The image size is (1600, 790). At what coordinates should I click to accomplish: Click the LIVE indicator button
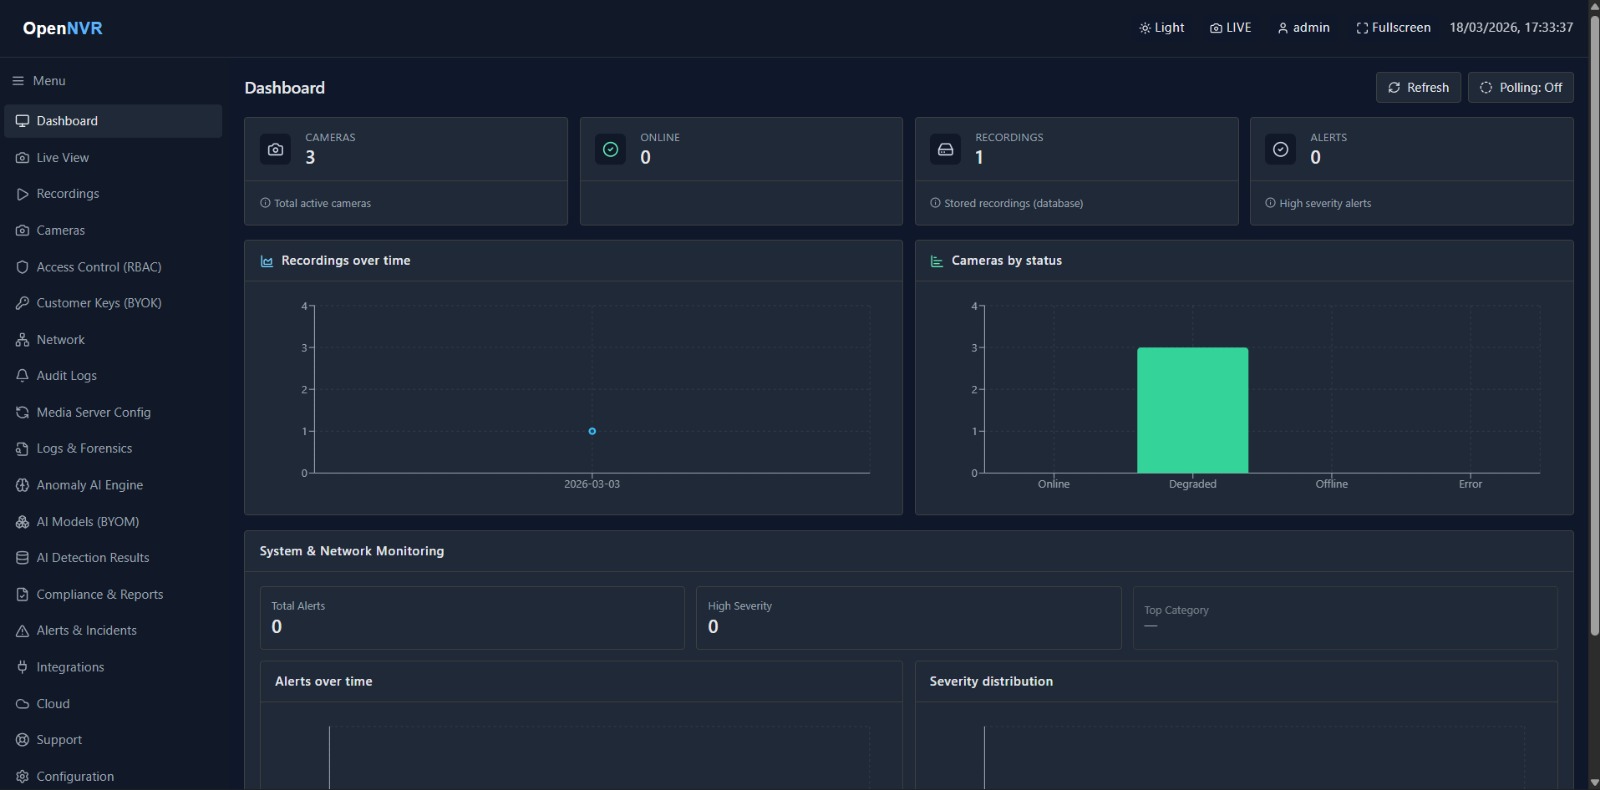coord(1230,28)
